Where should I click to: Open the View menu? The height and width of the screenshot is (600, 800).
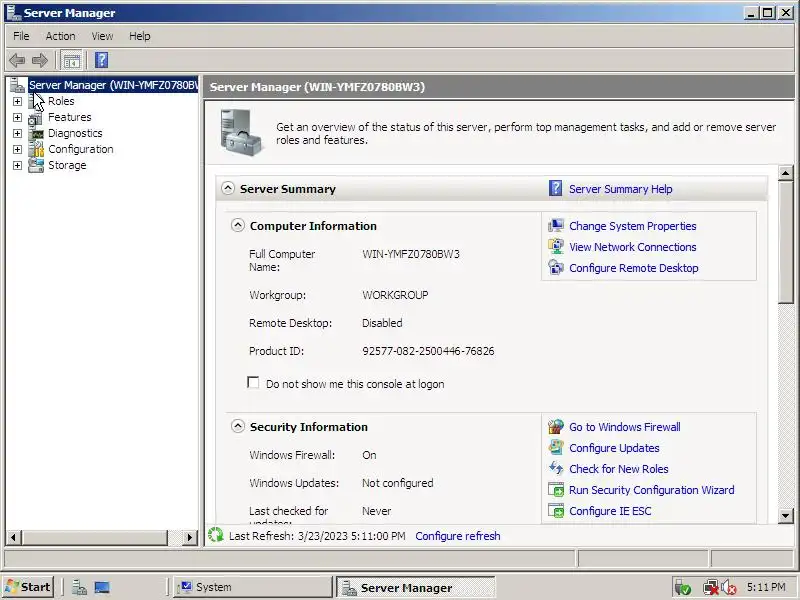(x=102, y=36)
